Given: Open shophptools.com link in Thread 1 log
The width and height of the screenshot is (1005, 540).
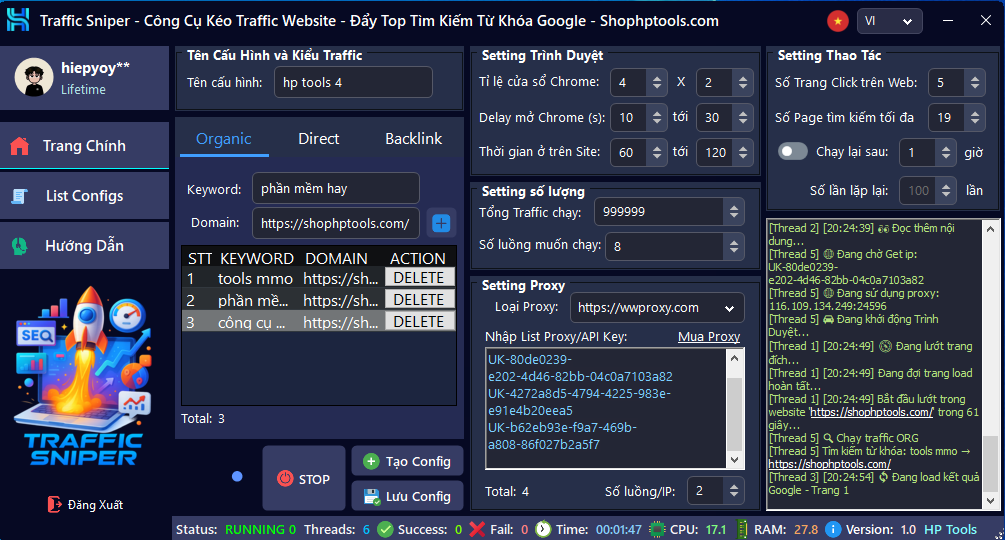Looking at the screenshot, I should (x=872, y=413).
